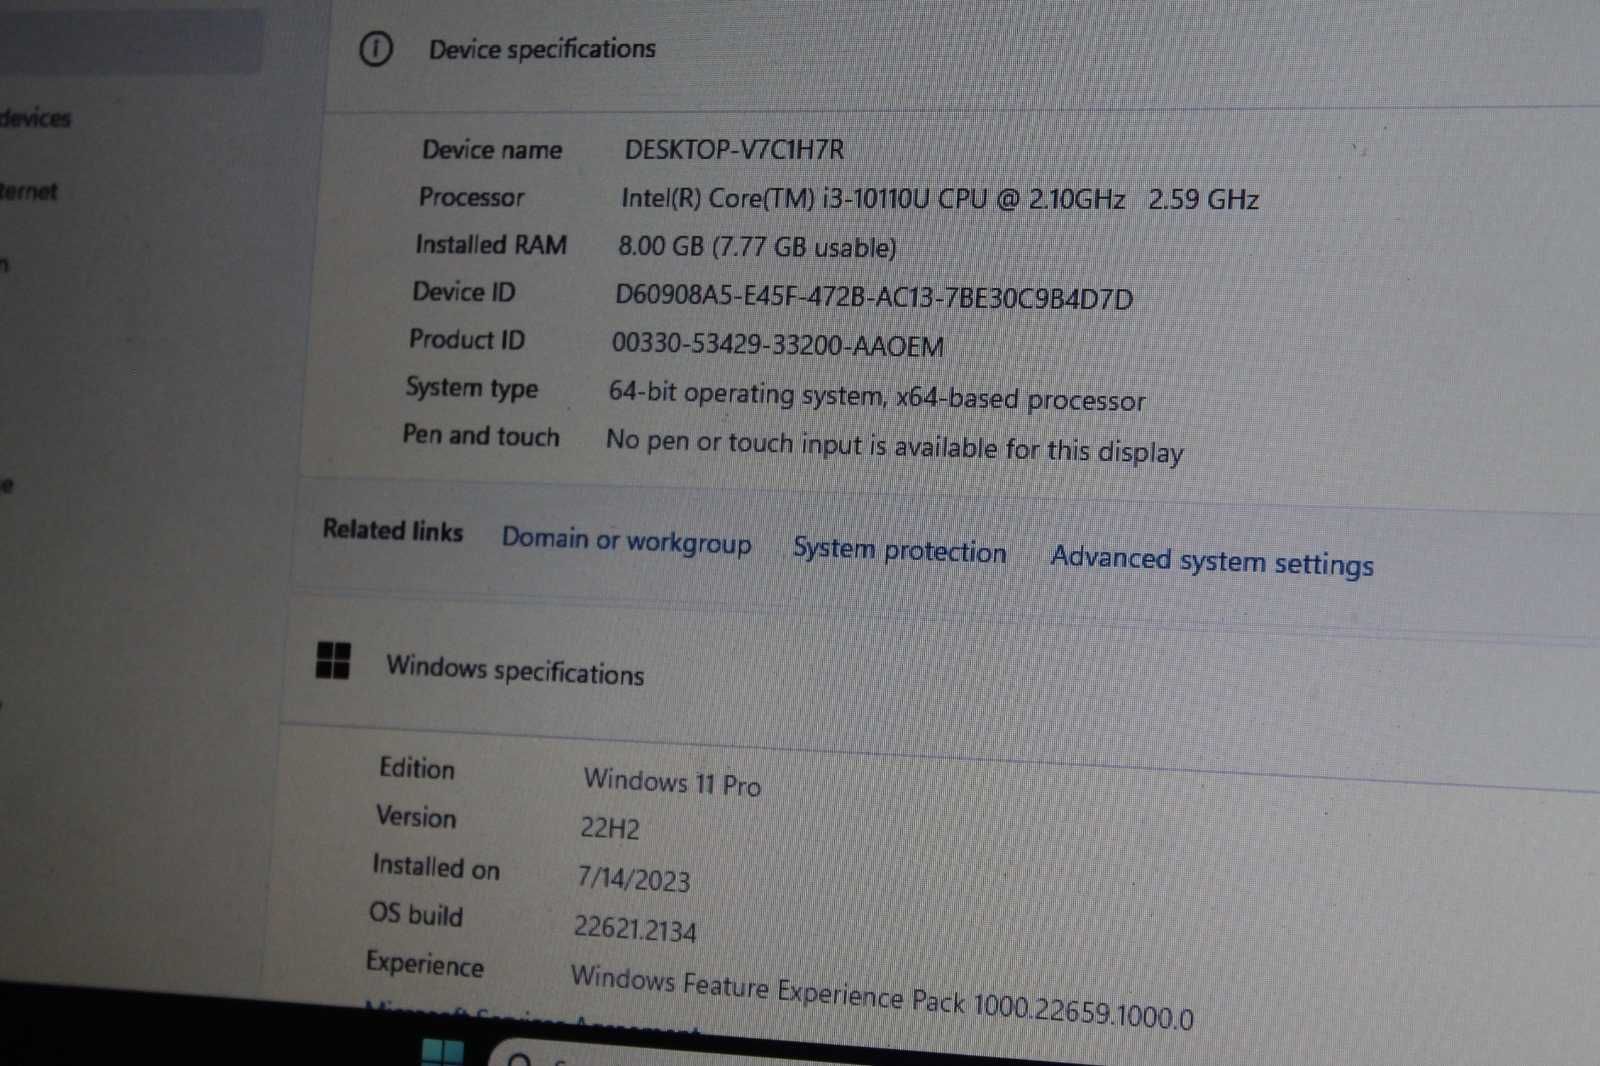Click the Device name label
The height and width of the screenshot is (1066, 1600).
(491, 150)
